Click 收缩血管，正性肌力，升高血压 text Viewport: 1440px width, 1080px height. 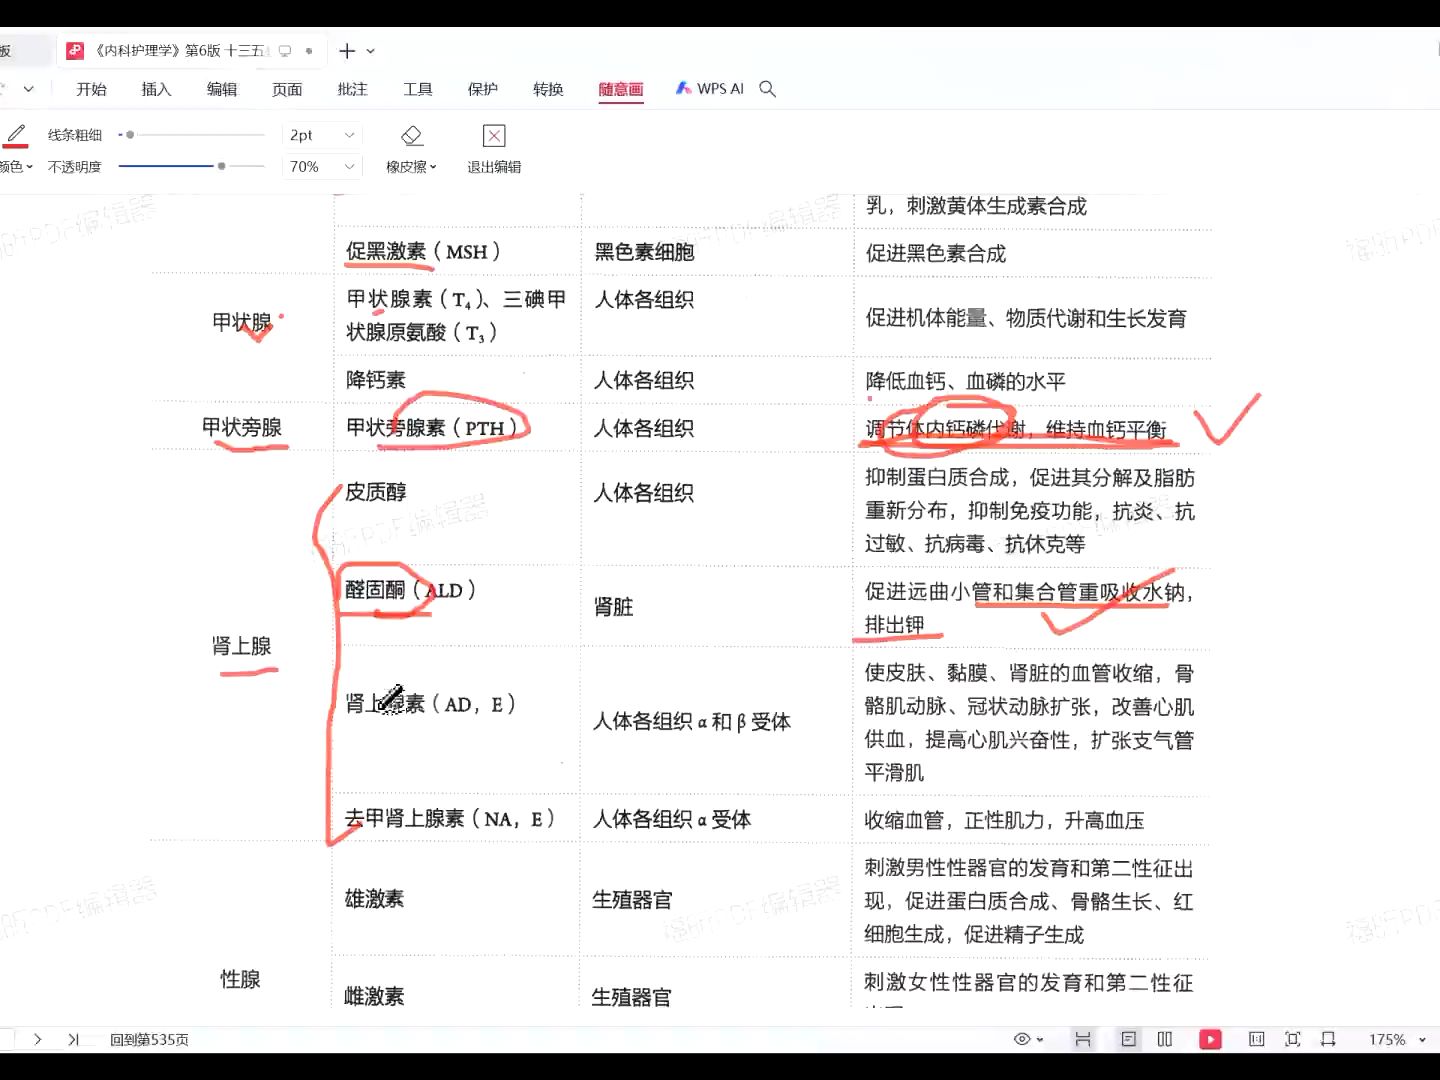tap(1004, 821)
